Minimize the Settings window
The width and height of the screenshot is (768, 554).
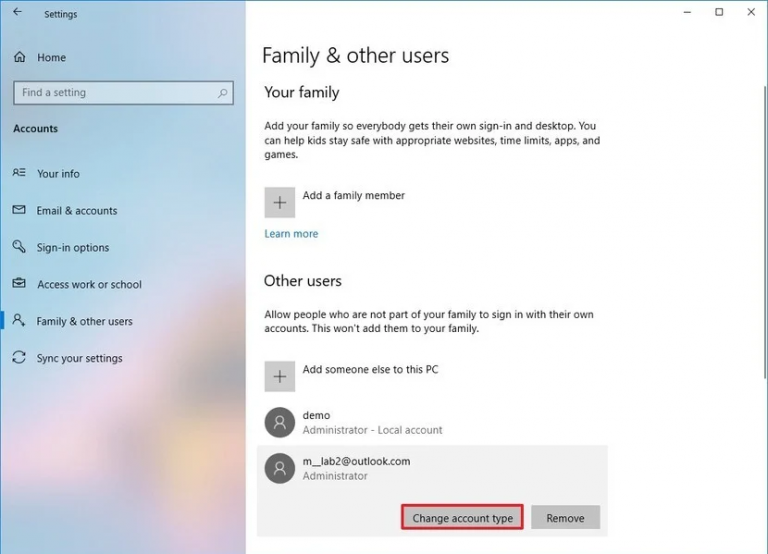(x=687, y=12)
